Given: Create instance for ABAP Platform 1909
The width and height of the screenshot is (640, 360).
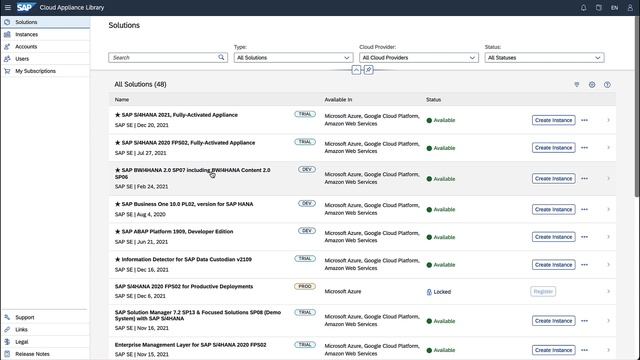Looking at the screenshot, I should (x=553, y=237).
